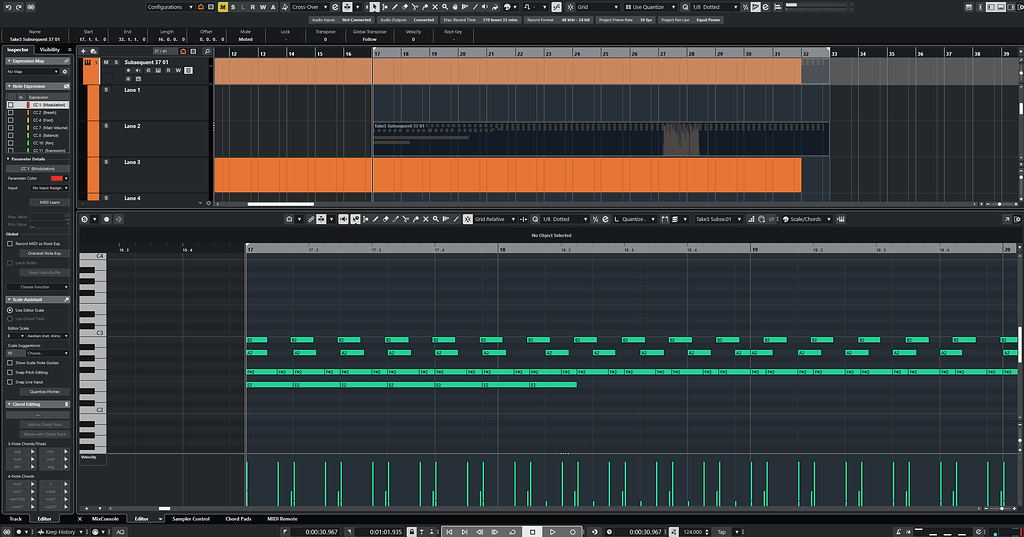The height and width of the screenshot is (537, 1024).
Task: Collapse the Chord Editing section
Action: tap(8, 404)
